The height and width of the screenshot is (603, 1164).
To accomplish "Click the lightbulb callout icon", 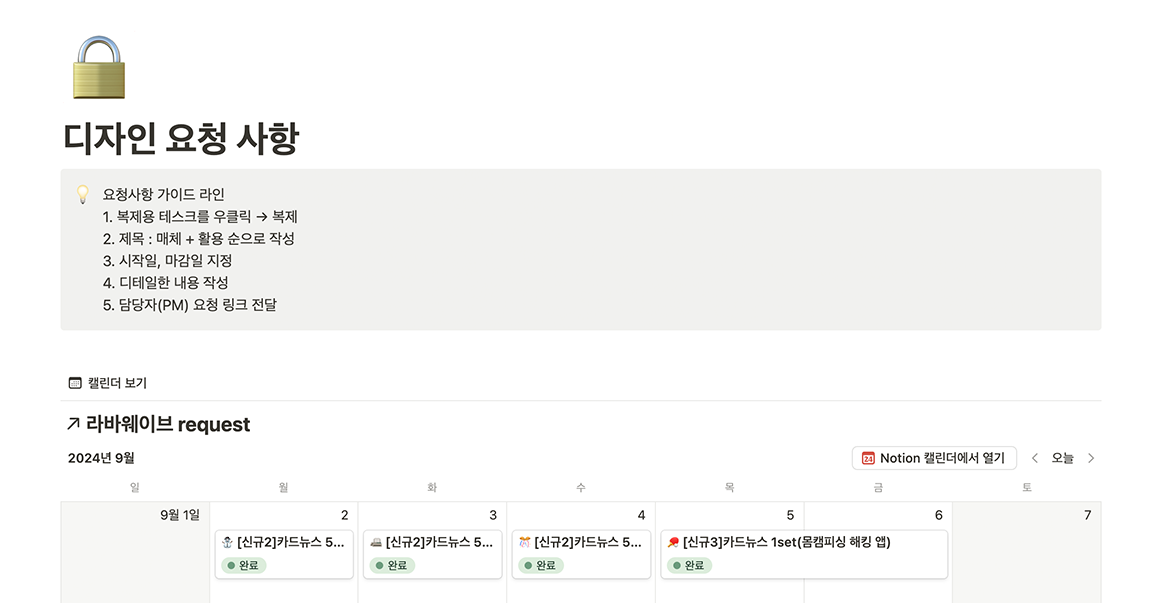I will tap(84, 194).
